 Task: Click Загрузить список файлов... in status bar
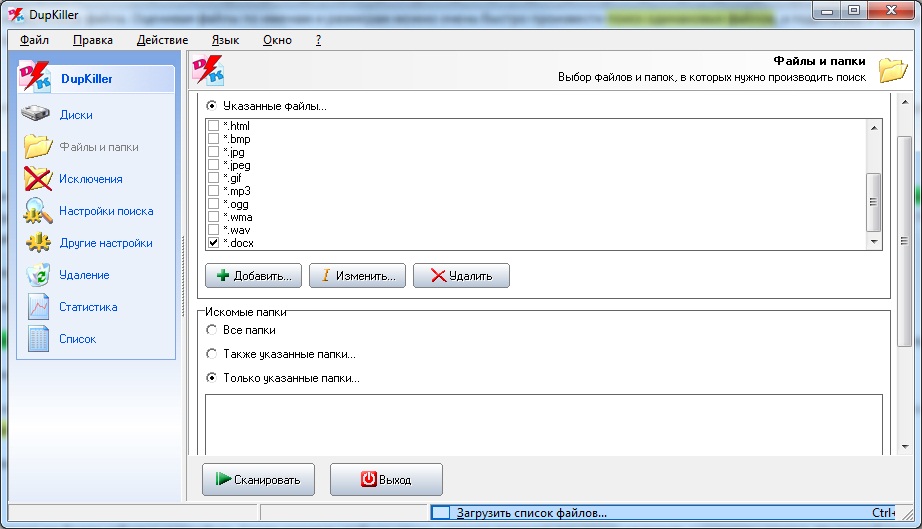pos(532,513)
